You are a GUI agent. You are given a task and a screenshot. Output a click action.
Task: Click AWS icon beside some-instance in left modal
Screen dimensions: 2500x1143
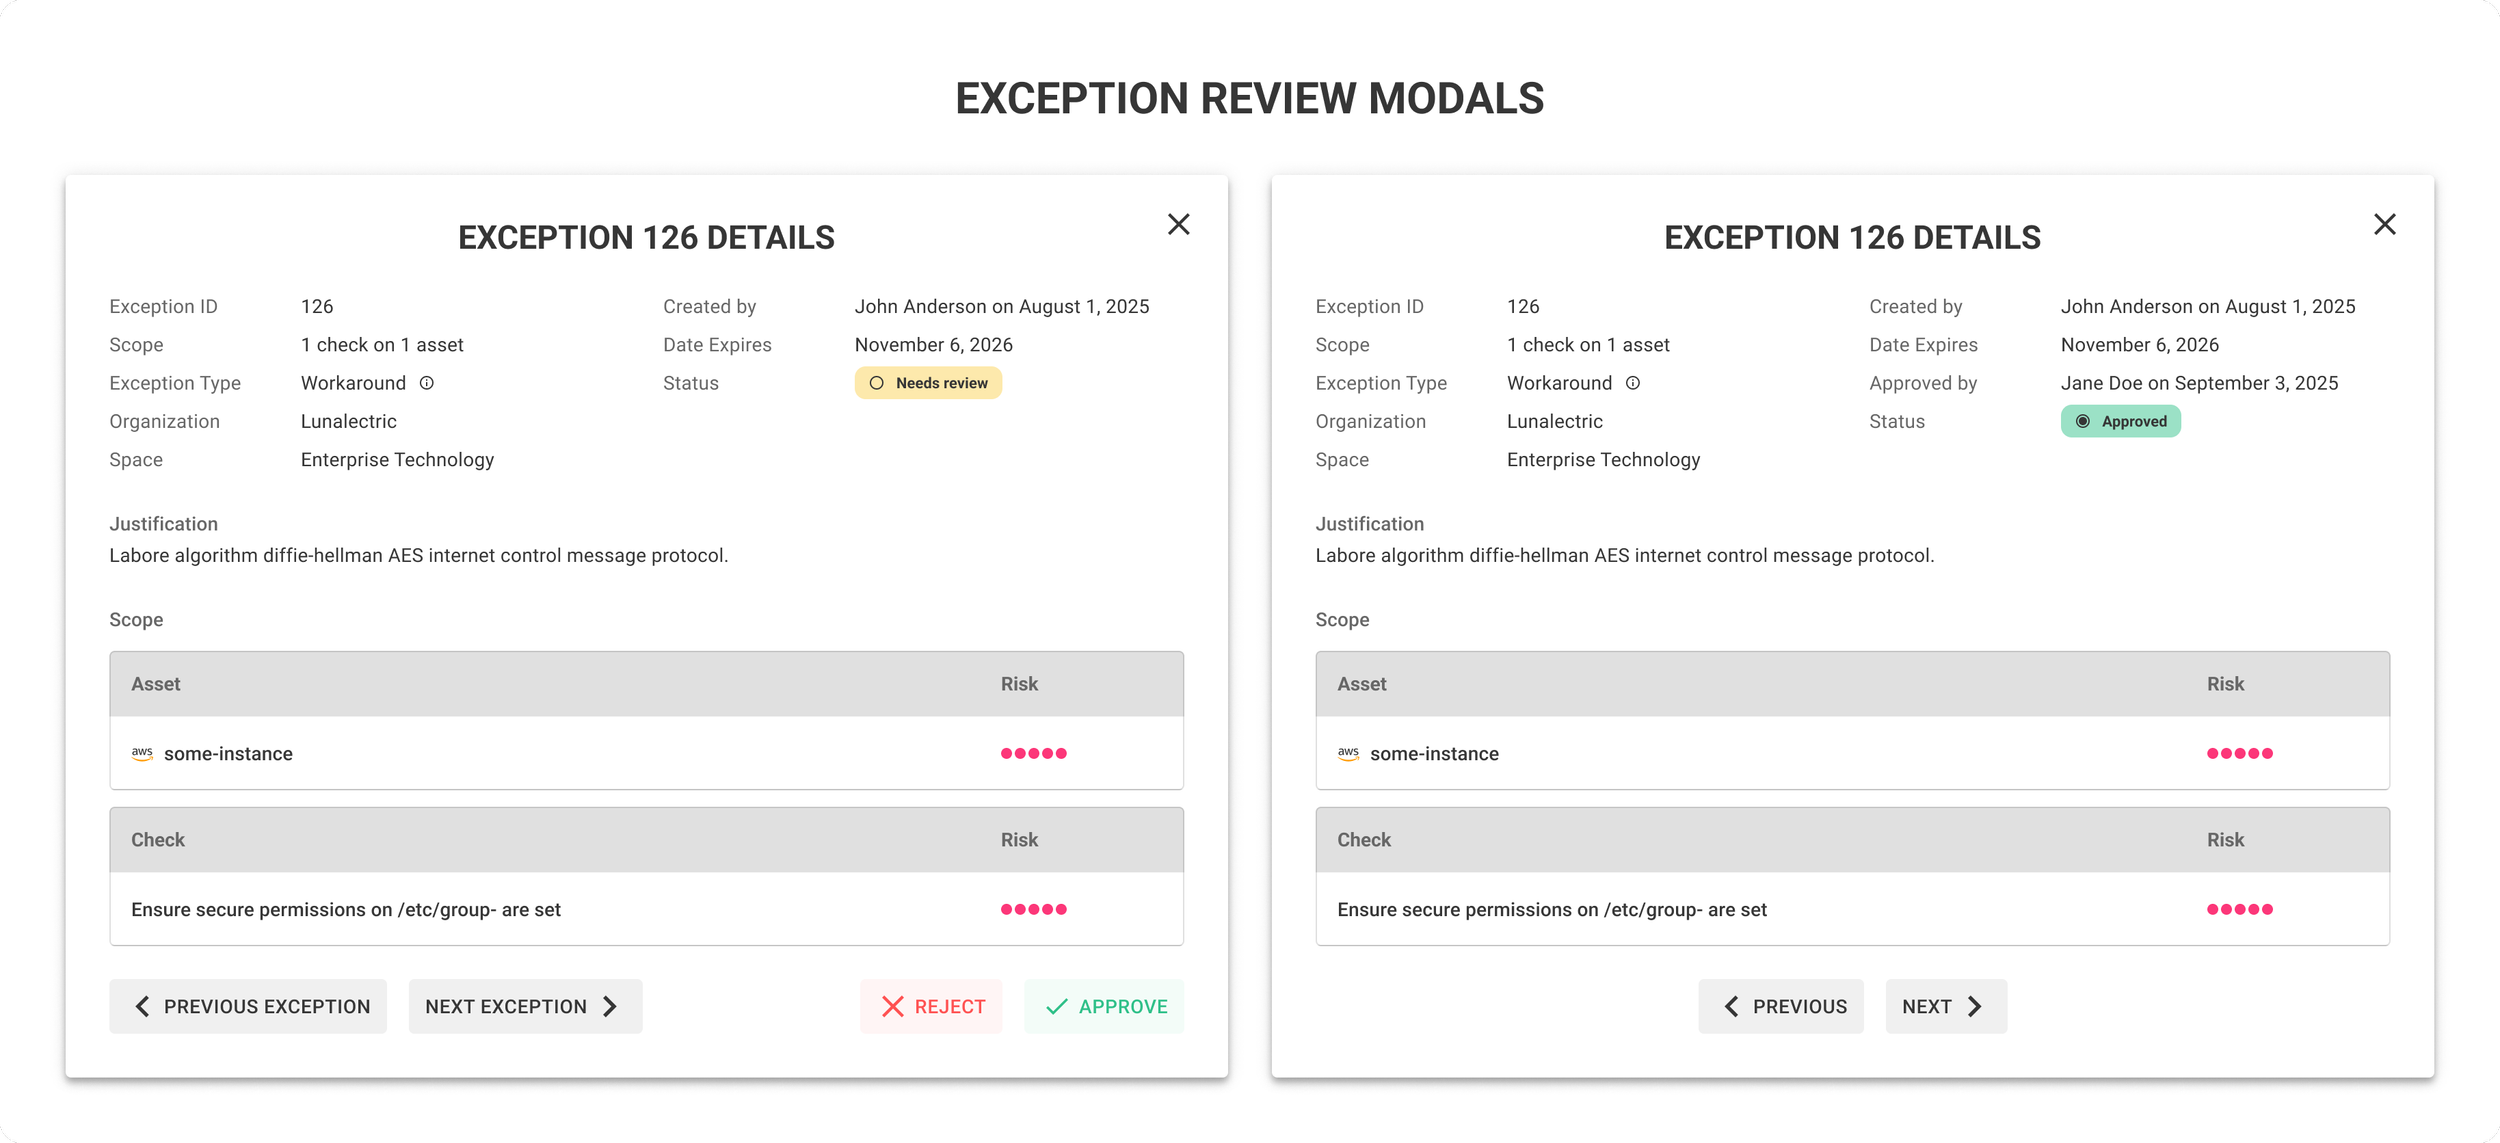142,753
